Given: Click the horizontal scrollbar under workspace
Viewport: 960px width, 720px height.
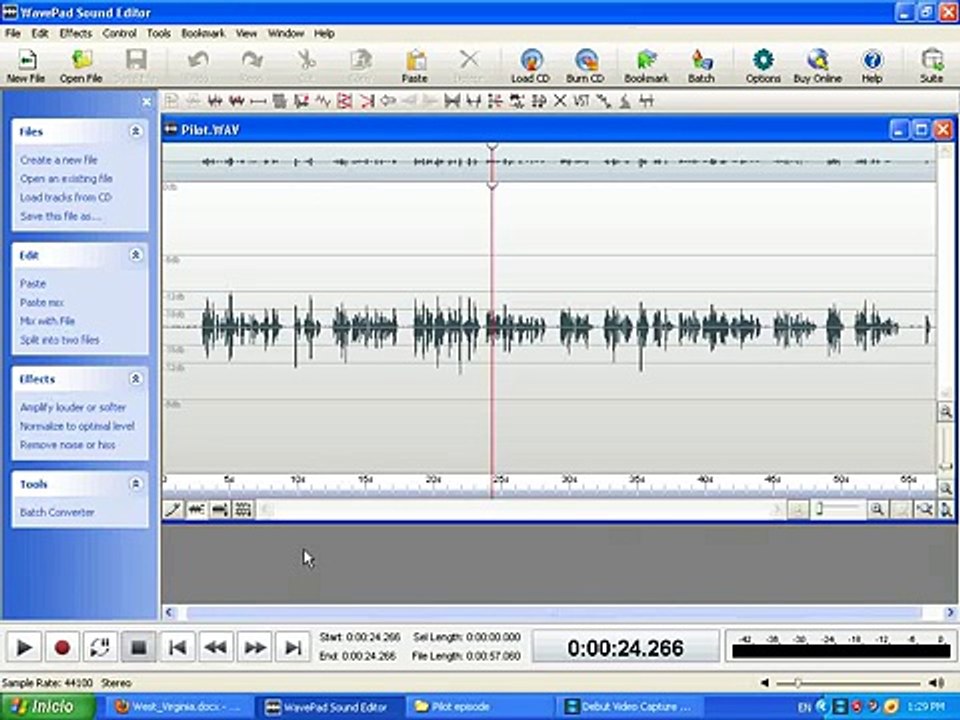Looking at the screenshot, I should tap(554, 612).
